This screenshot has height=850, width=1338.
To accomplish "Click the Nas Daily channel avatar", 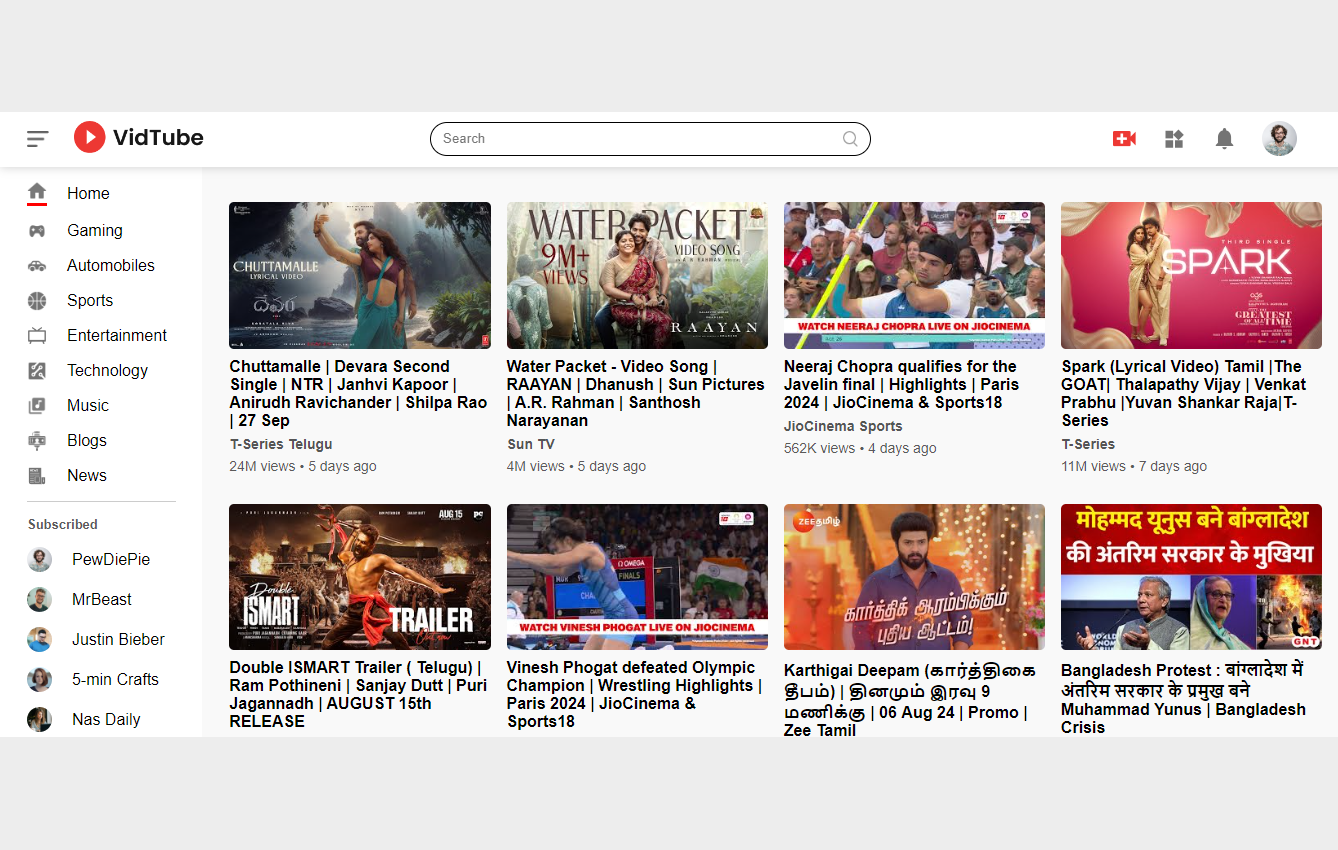I will pos(39,719).
